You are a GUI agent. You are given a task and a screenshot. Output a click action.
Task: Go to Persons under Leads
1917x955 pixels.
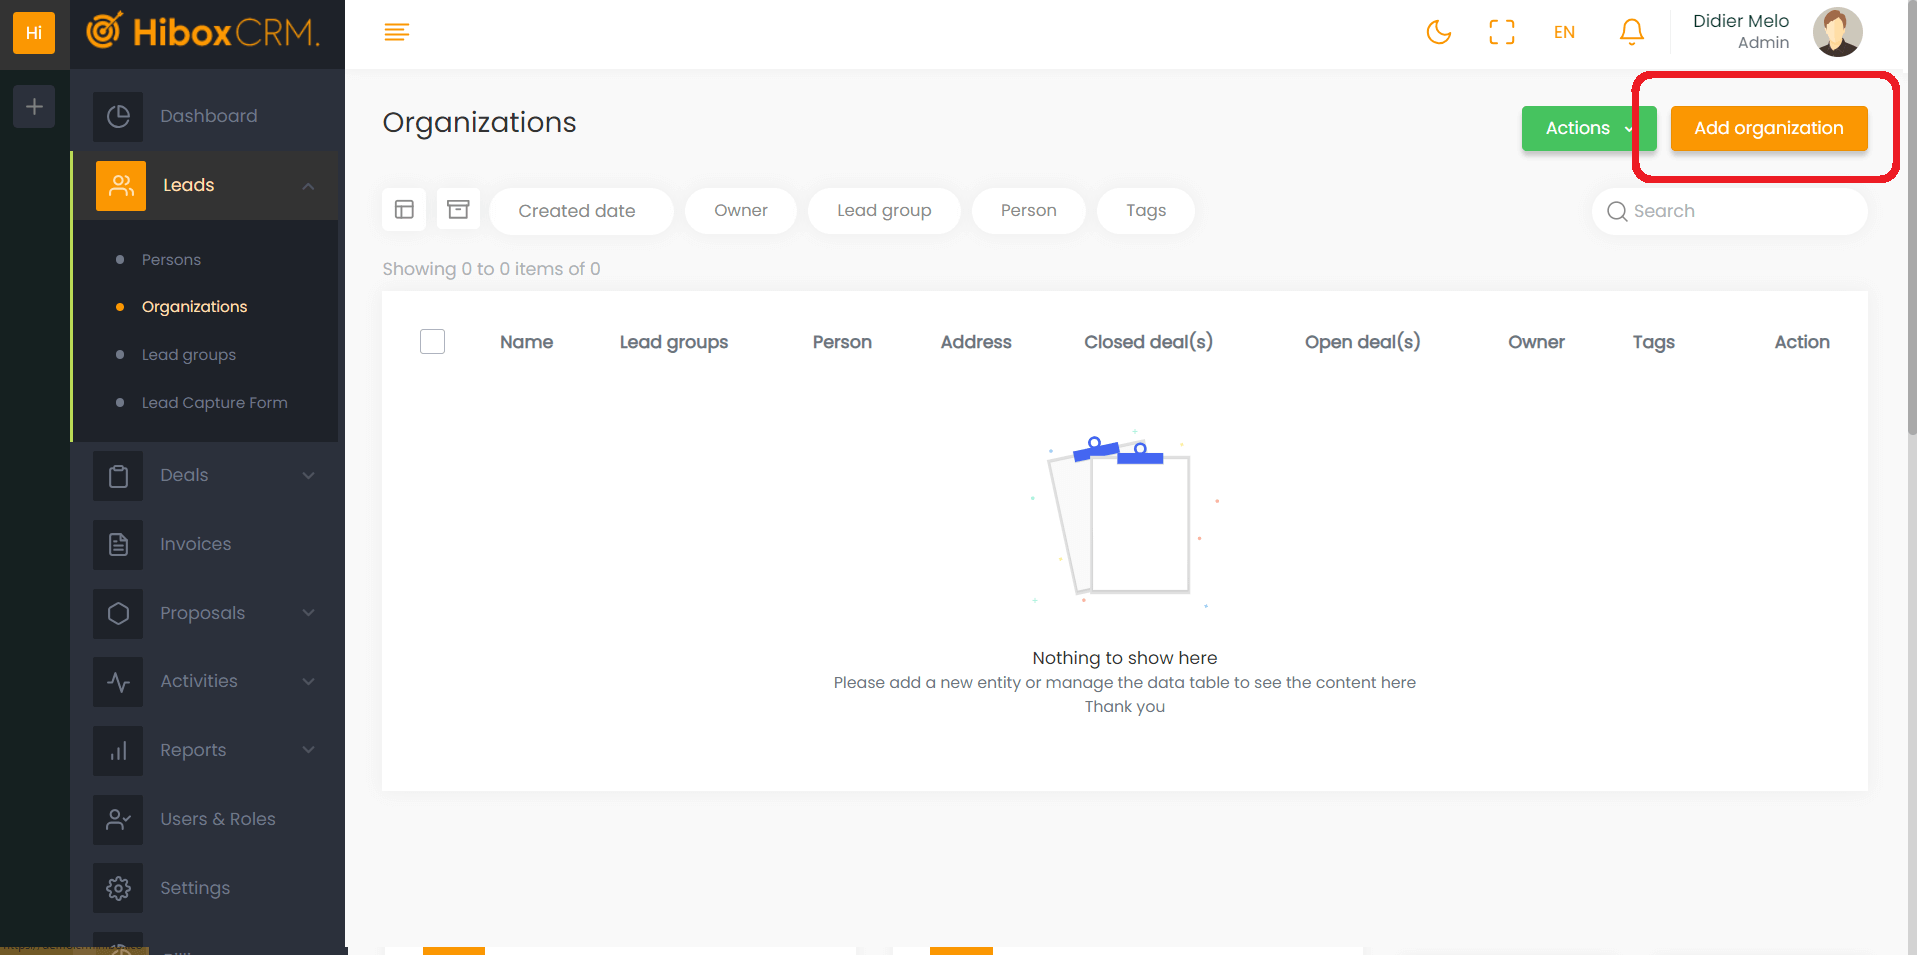click(x=171, y=260)
